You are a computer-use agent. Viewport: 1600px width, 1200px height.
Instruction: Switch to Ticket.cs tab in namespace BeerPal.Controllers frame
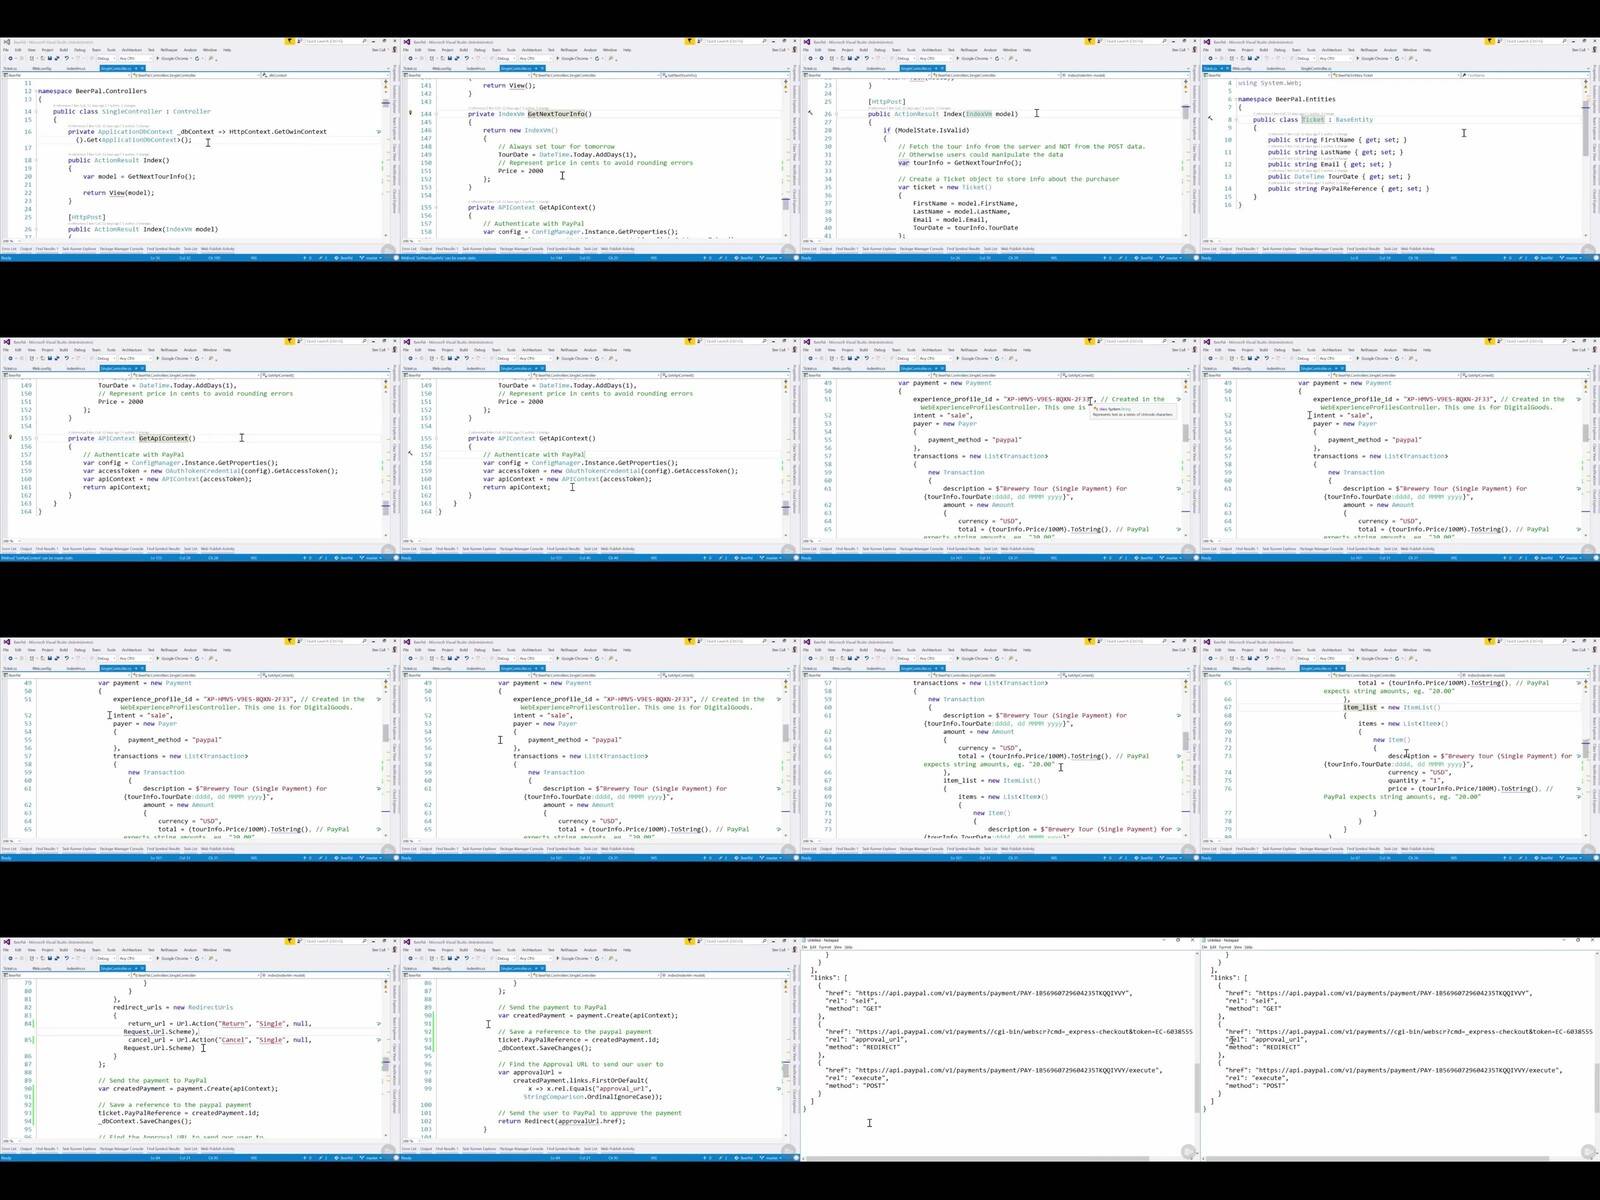click(10, 68)
